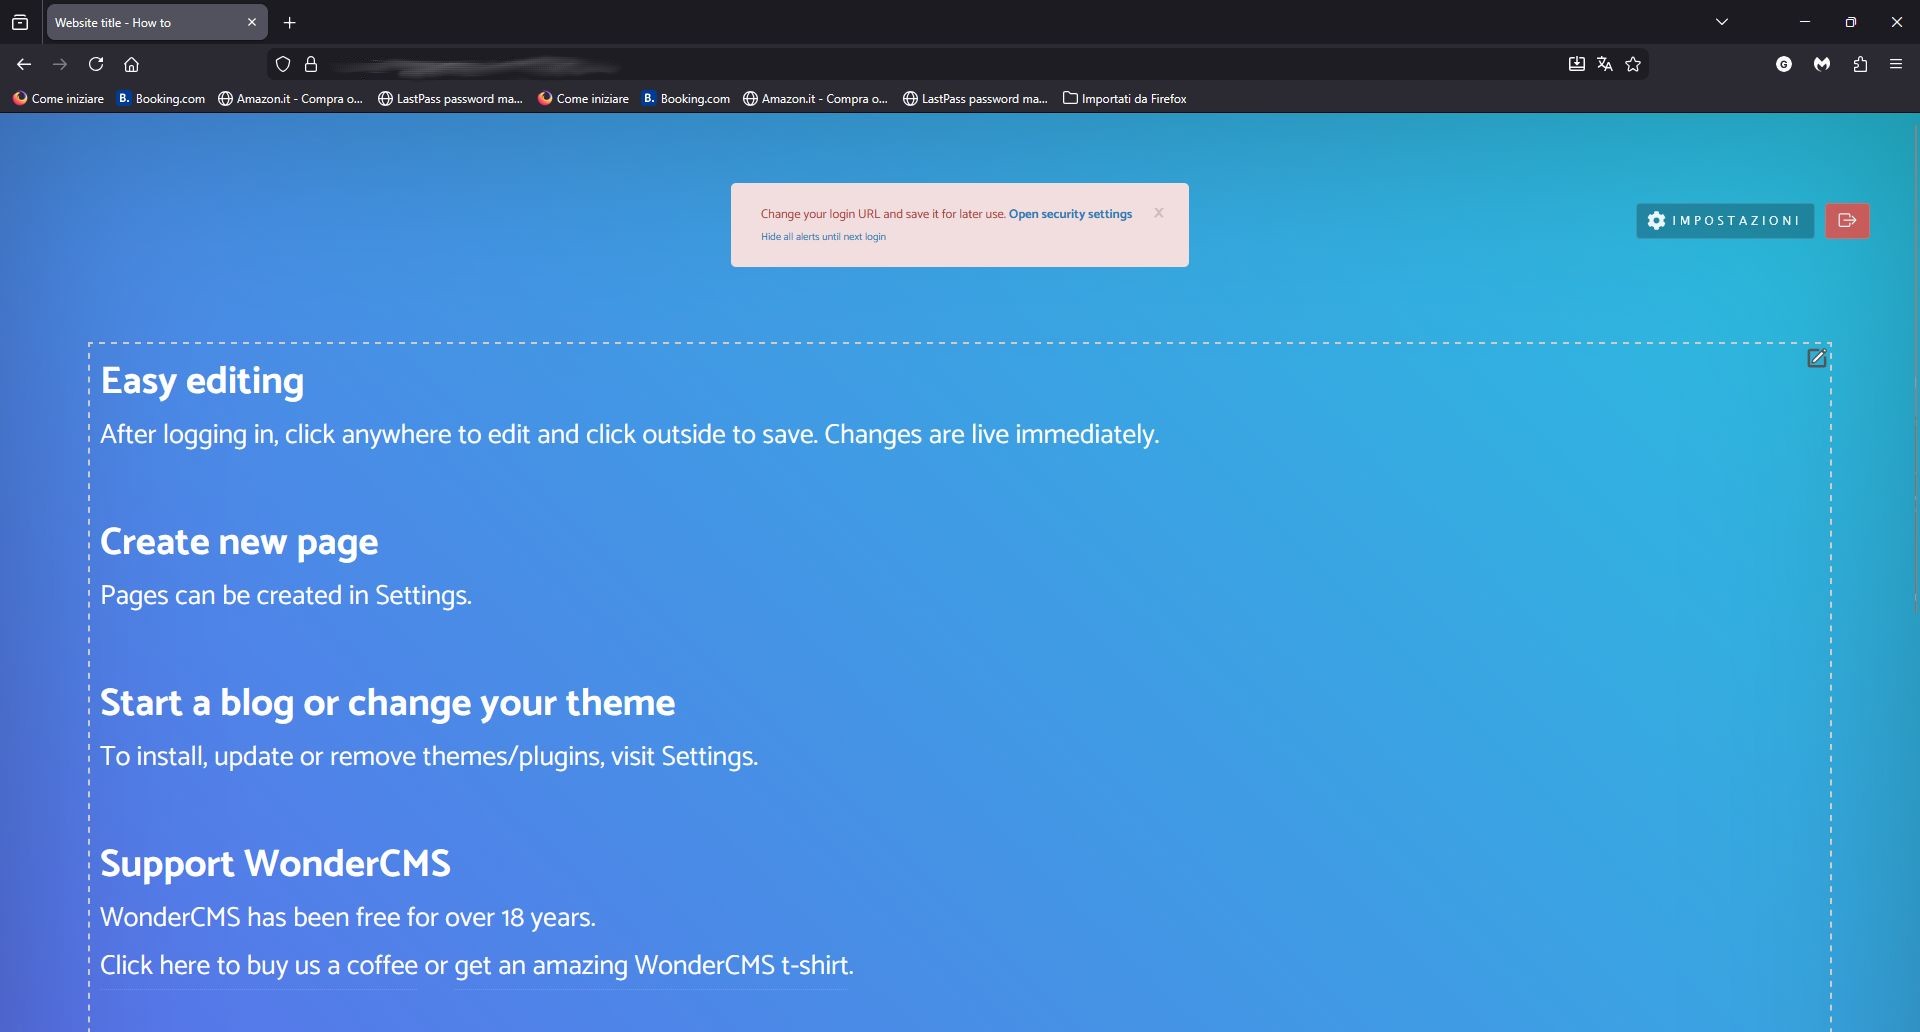Open security settings link in alert
This screenshot has height=1032, width=1920.
tap(1070, 214)
